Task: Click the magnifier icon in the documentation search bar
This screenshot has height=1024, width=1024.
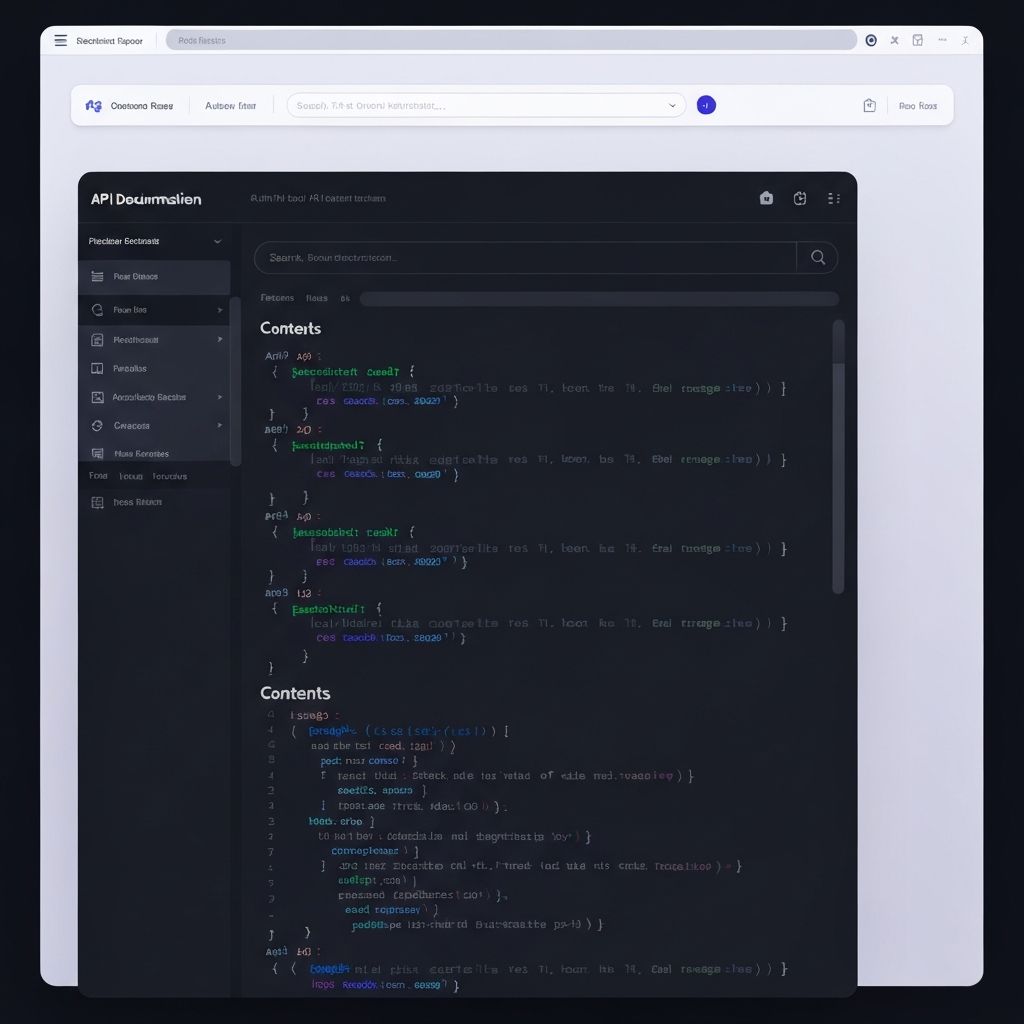Action: point(818,257)
